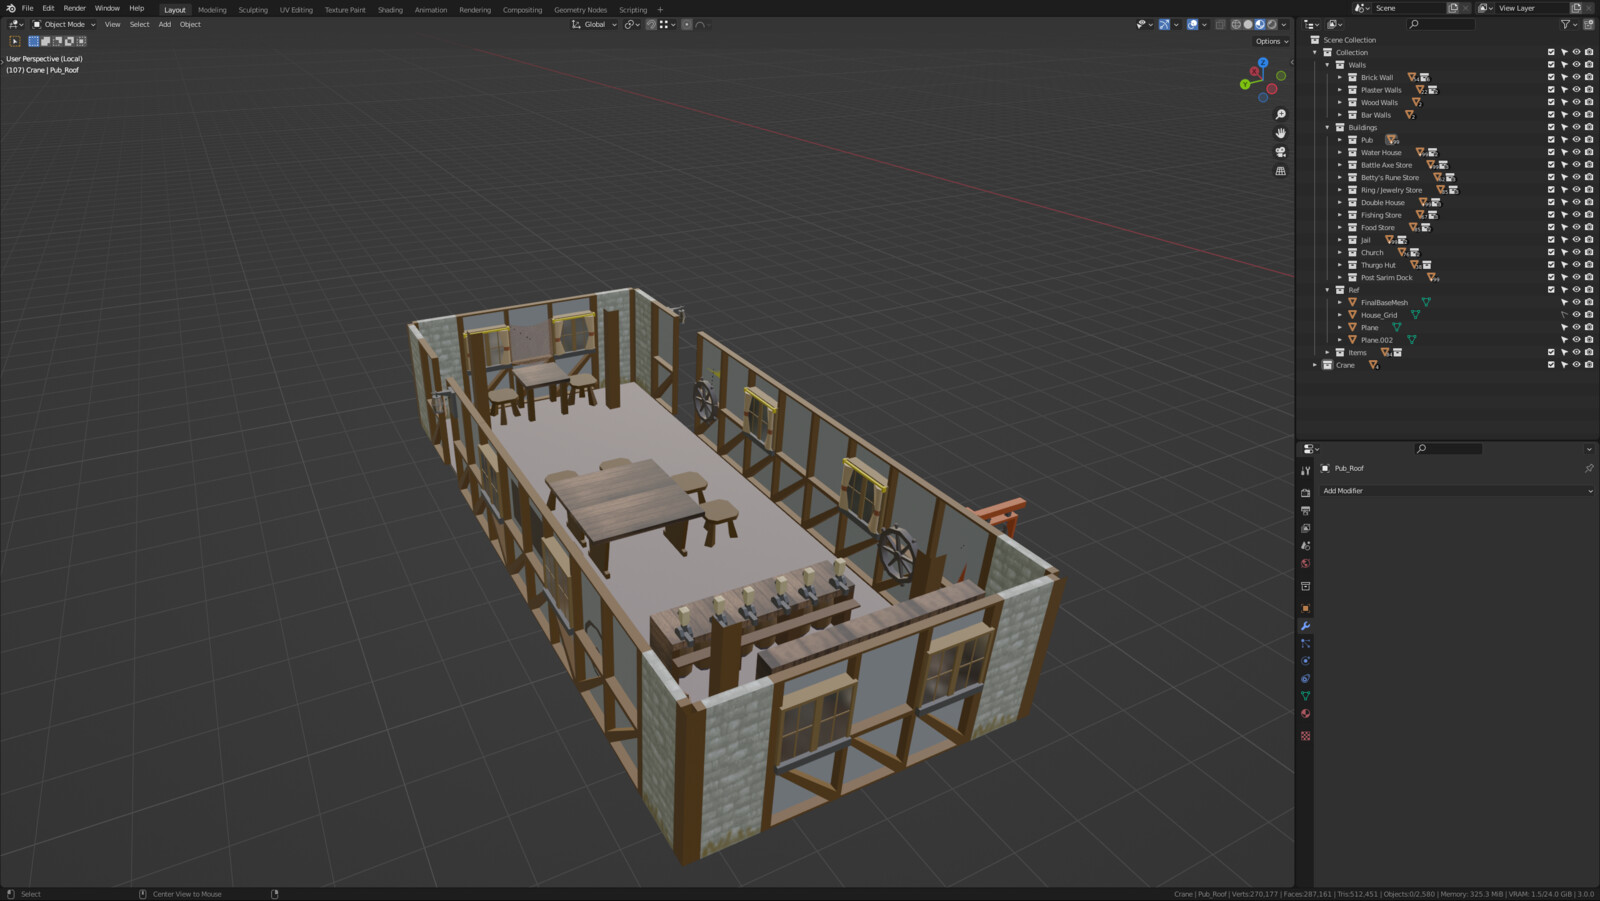Screen dimensions: 1600x901
Task: Open the File menu
Action: 28,8
